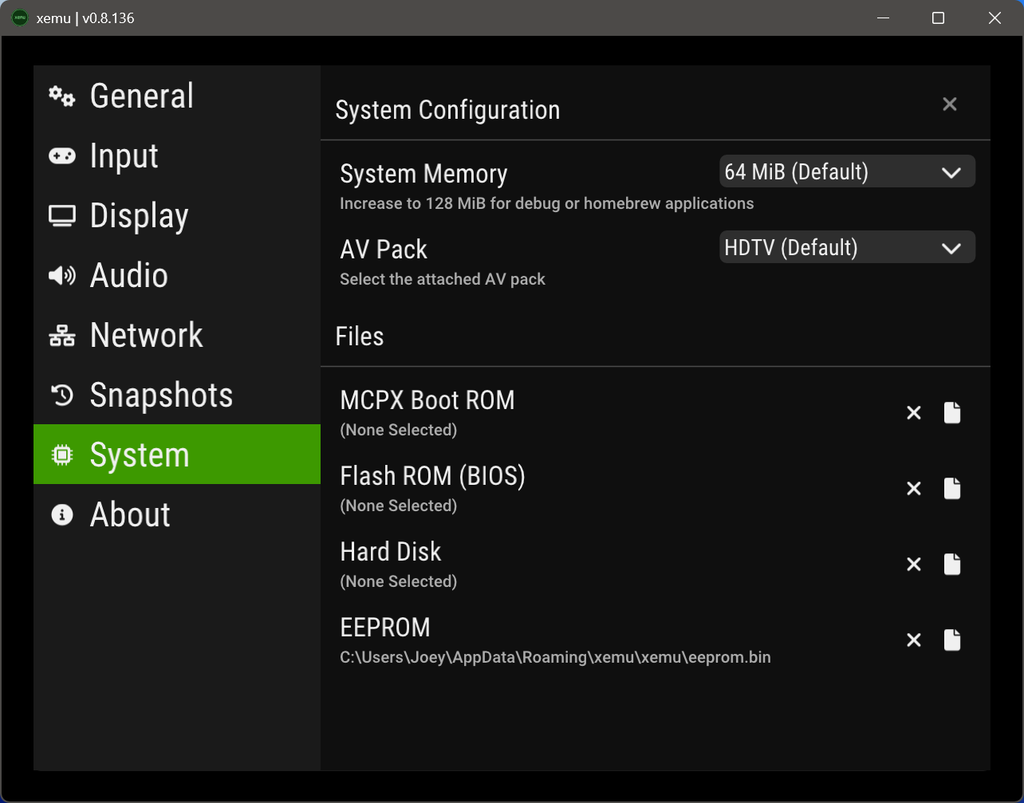Go to the Audio settings tab

click(177, 275)
